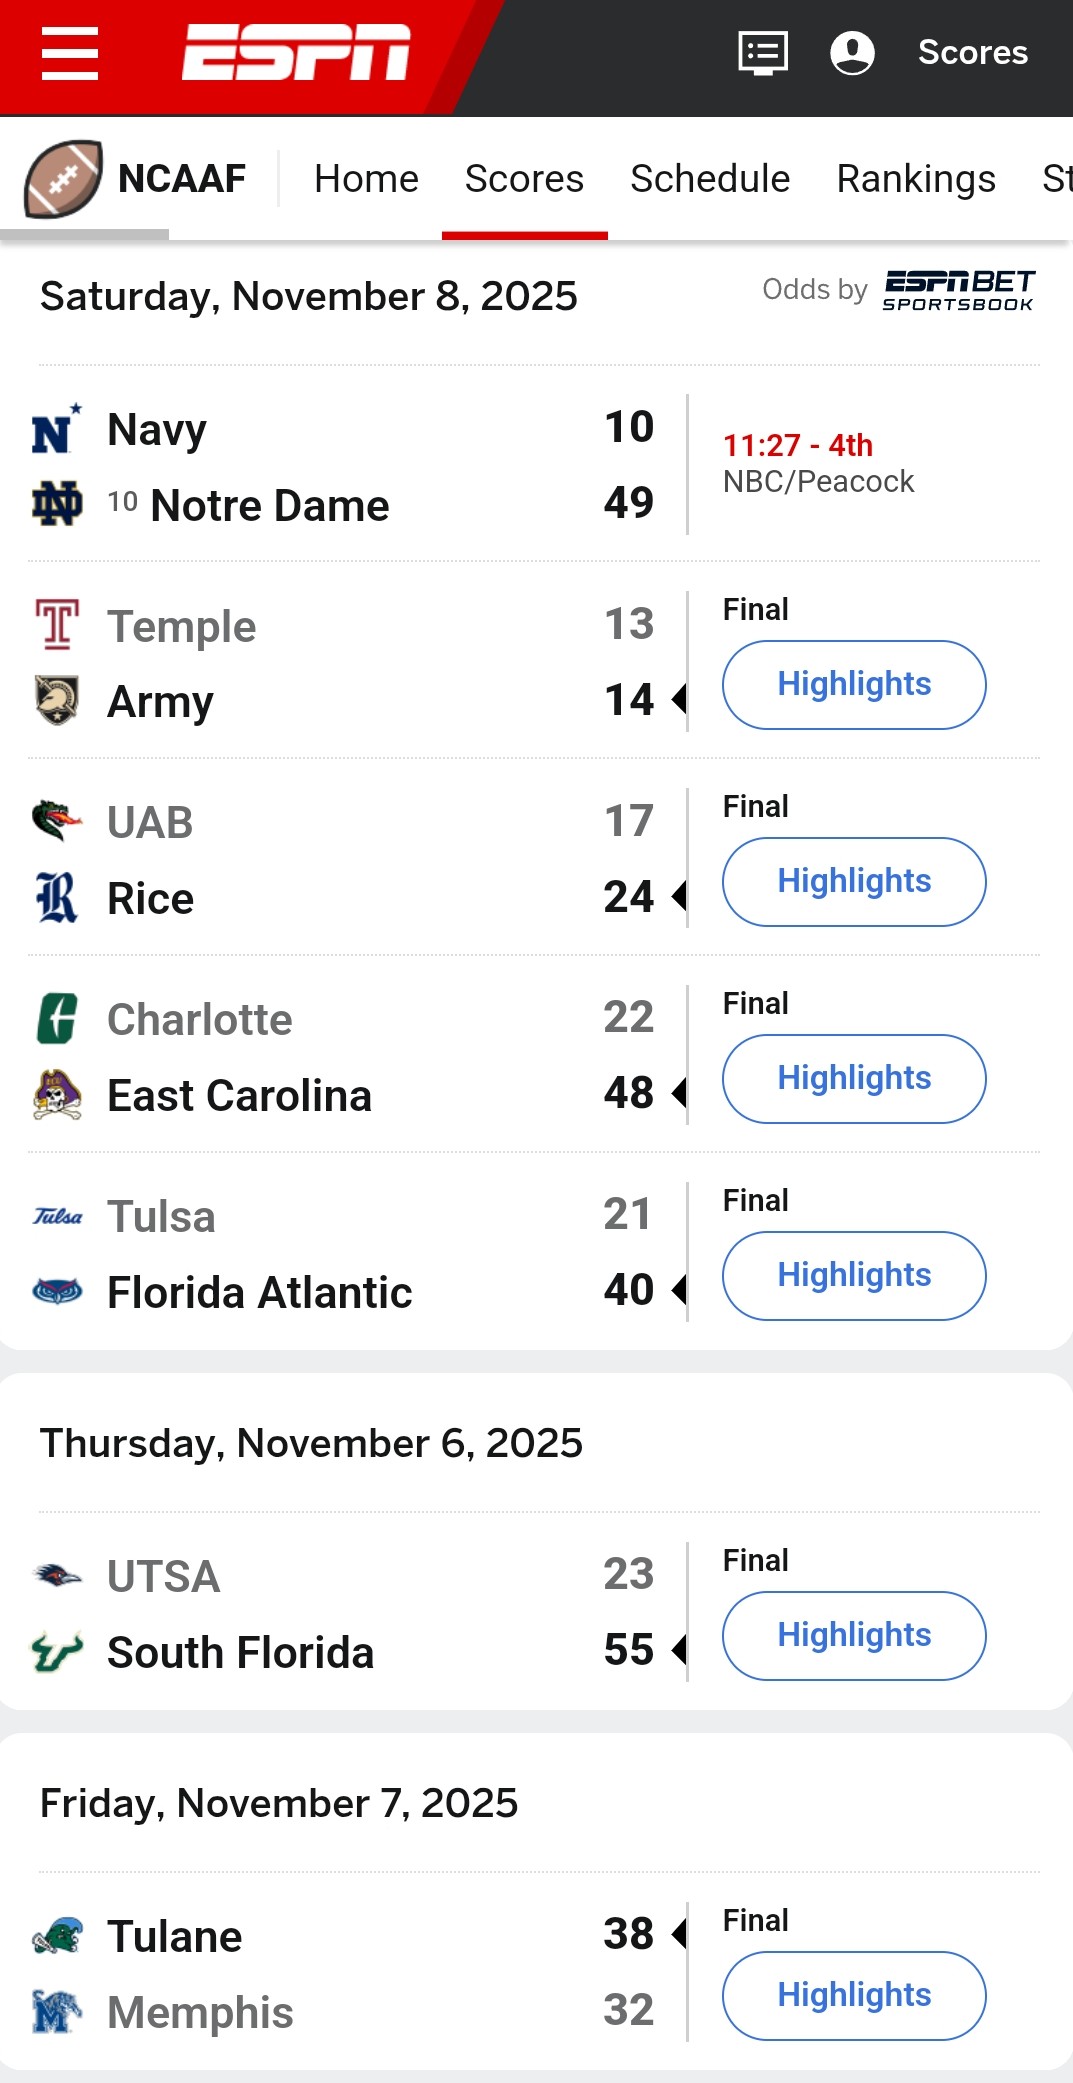Image resolution: width=1073 pixels, height=2083 pixels.
Task: Click the Notre Dame team logo
Action: coord(57,504)
